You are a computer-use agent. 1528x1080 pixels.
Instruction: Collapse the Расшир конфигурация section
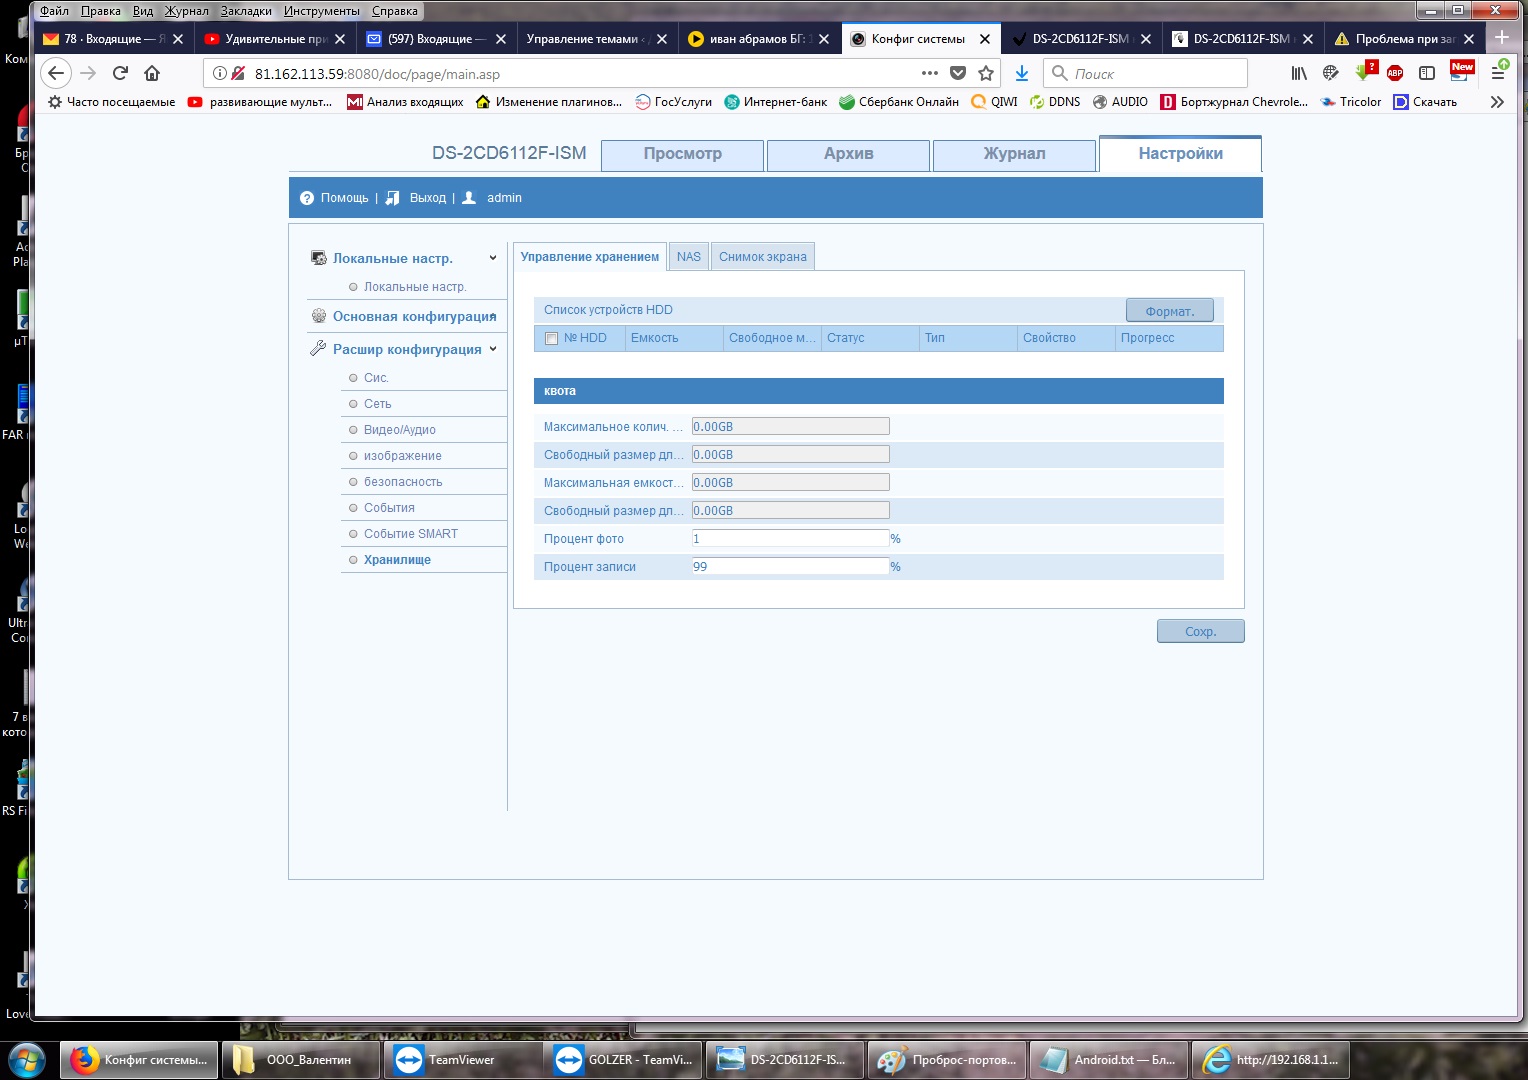tap(492, 349)
